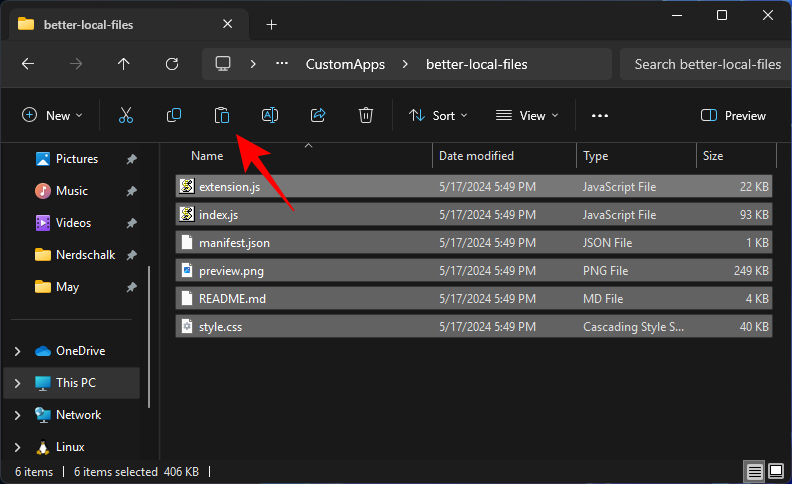Open the View options menu
The width and height of the screenshot is (792, 484).
pos(528,116)
